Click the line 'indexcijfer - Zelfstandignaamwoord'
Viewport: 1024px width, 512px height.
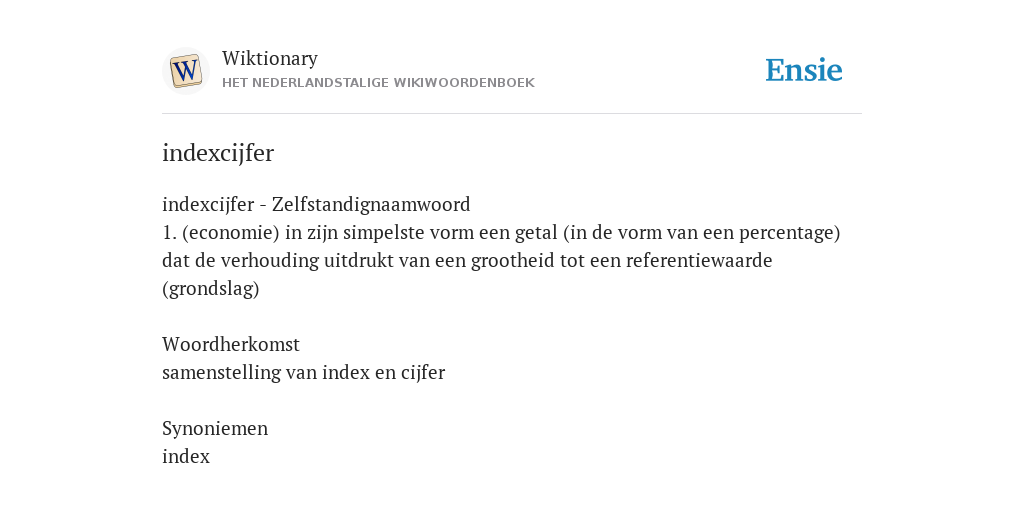[316, 204]
